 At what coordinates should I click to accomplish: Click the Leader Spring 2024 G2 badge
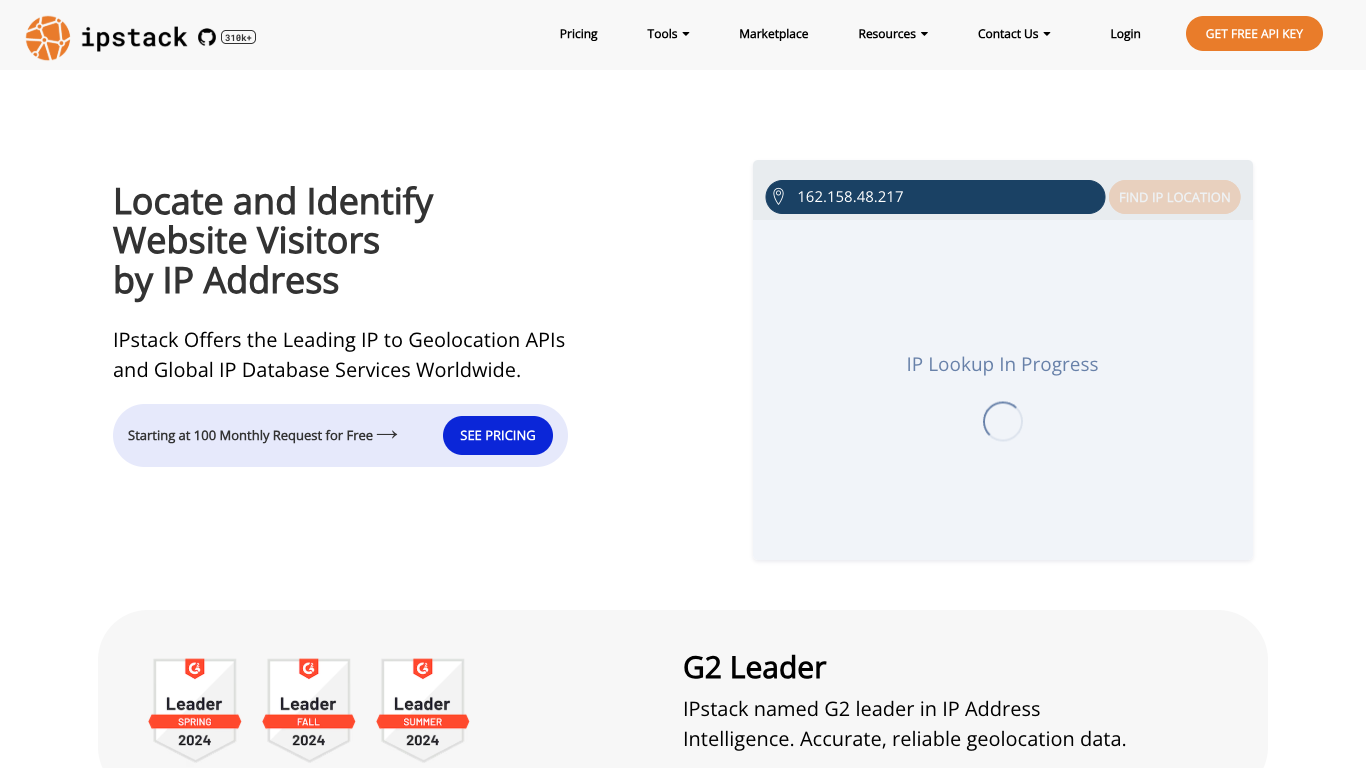pyautogui.click(x=195, y=709)
